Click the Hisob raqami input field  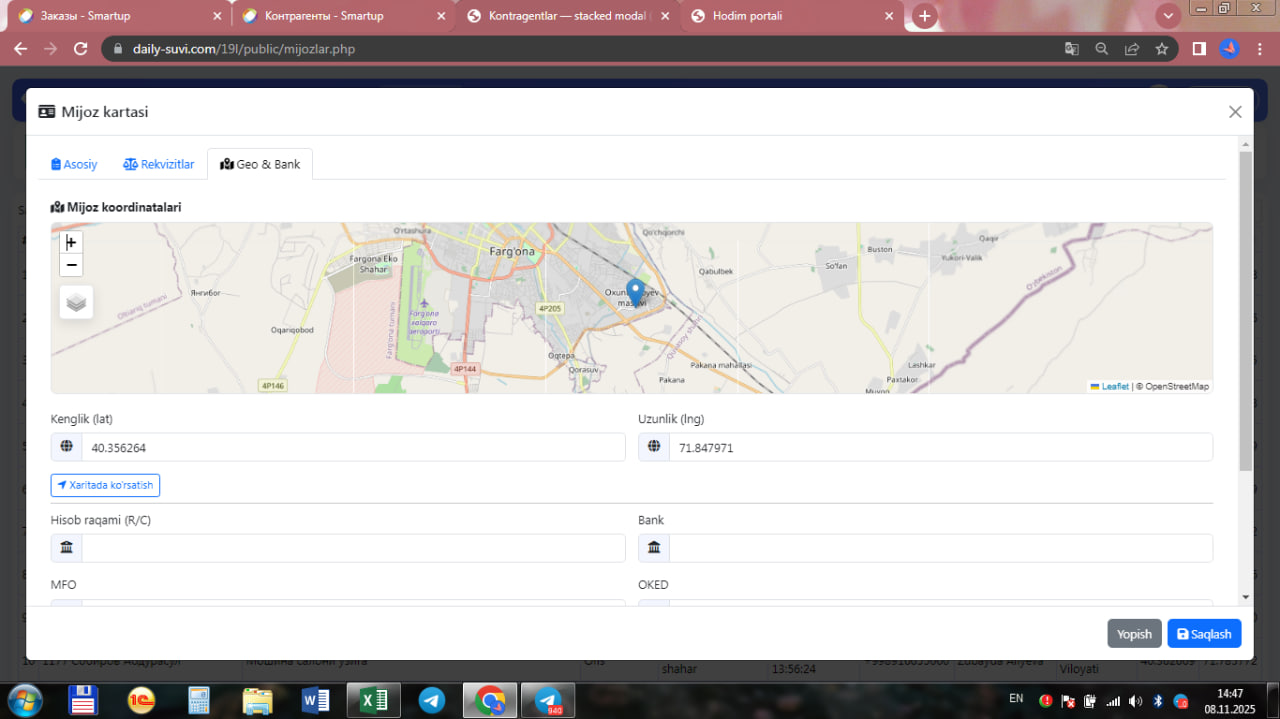click(x=352, y=548)
